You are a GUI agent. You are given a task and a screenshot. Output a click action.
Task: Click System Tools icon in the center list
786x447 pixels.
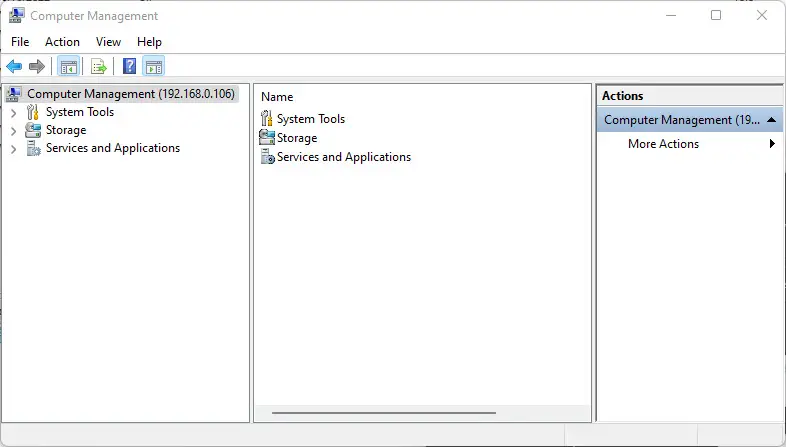[267, 119]
